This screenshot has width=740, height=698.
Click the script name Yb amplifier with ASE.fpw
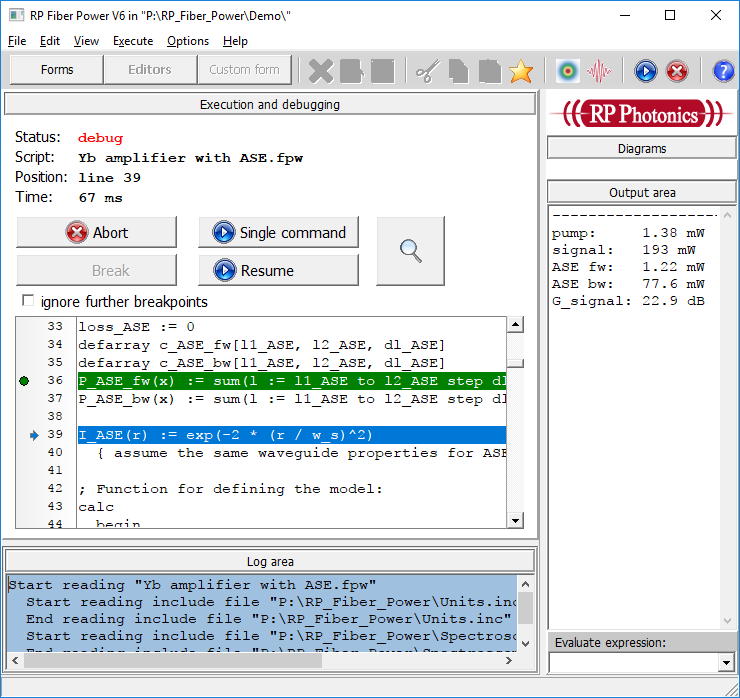pyautogui.click(x=190, y=158)
